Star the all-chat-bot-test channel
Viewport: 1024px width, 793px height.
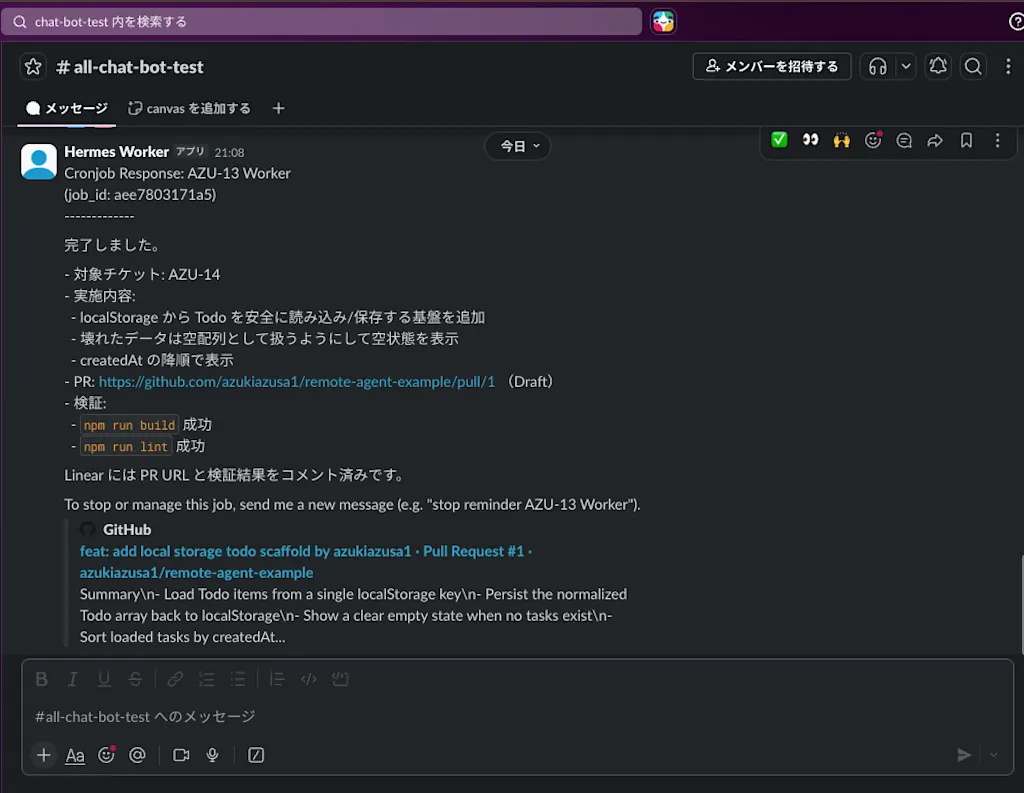coord(33,67)
